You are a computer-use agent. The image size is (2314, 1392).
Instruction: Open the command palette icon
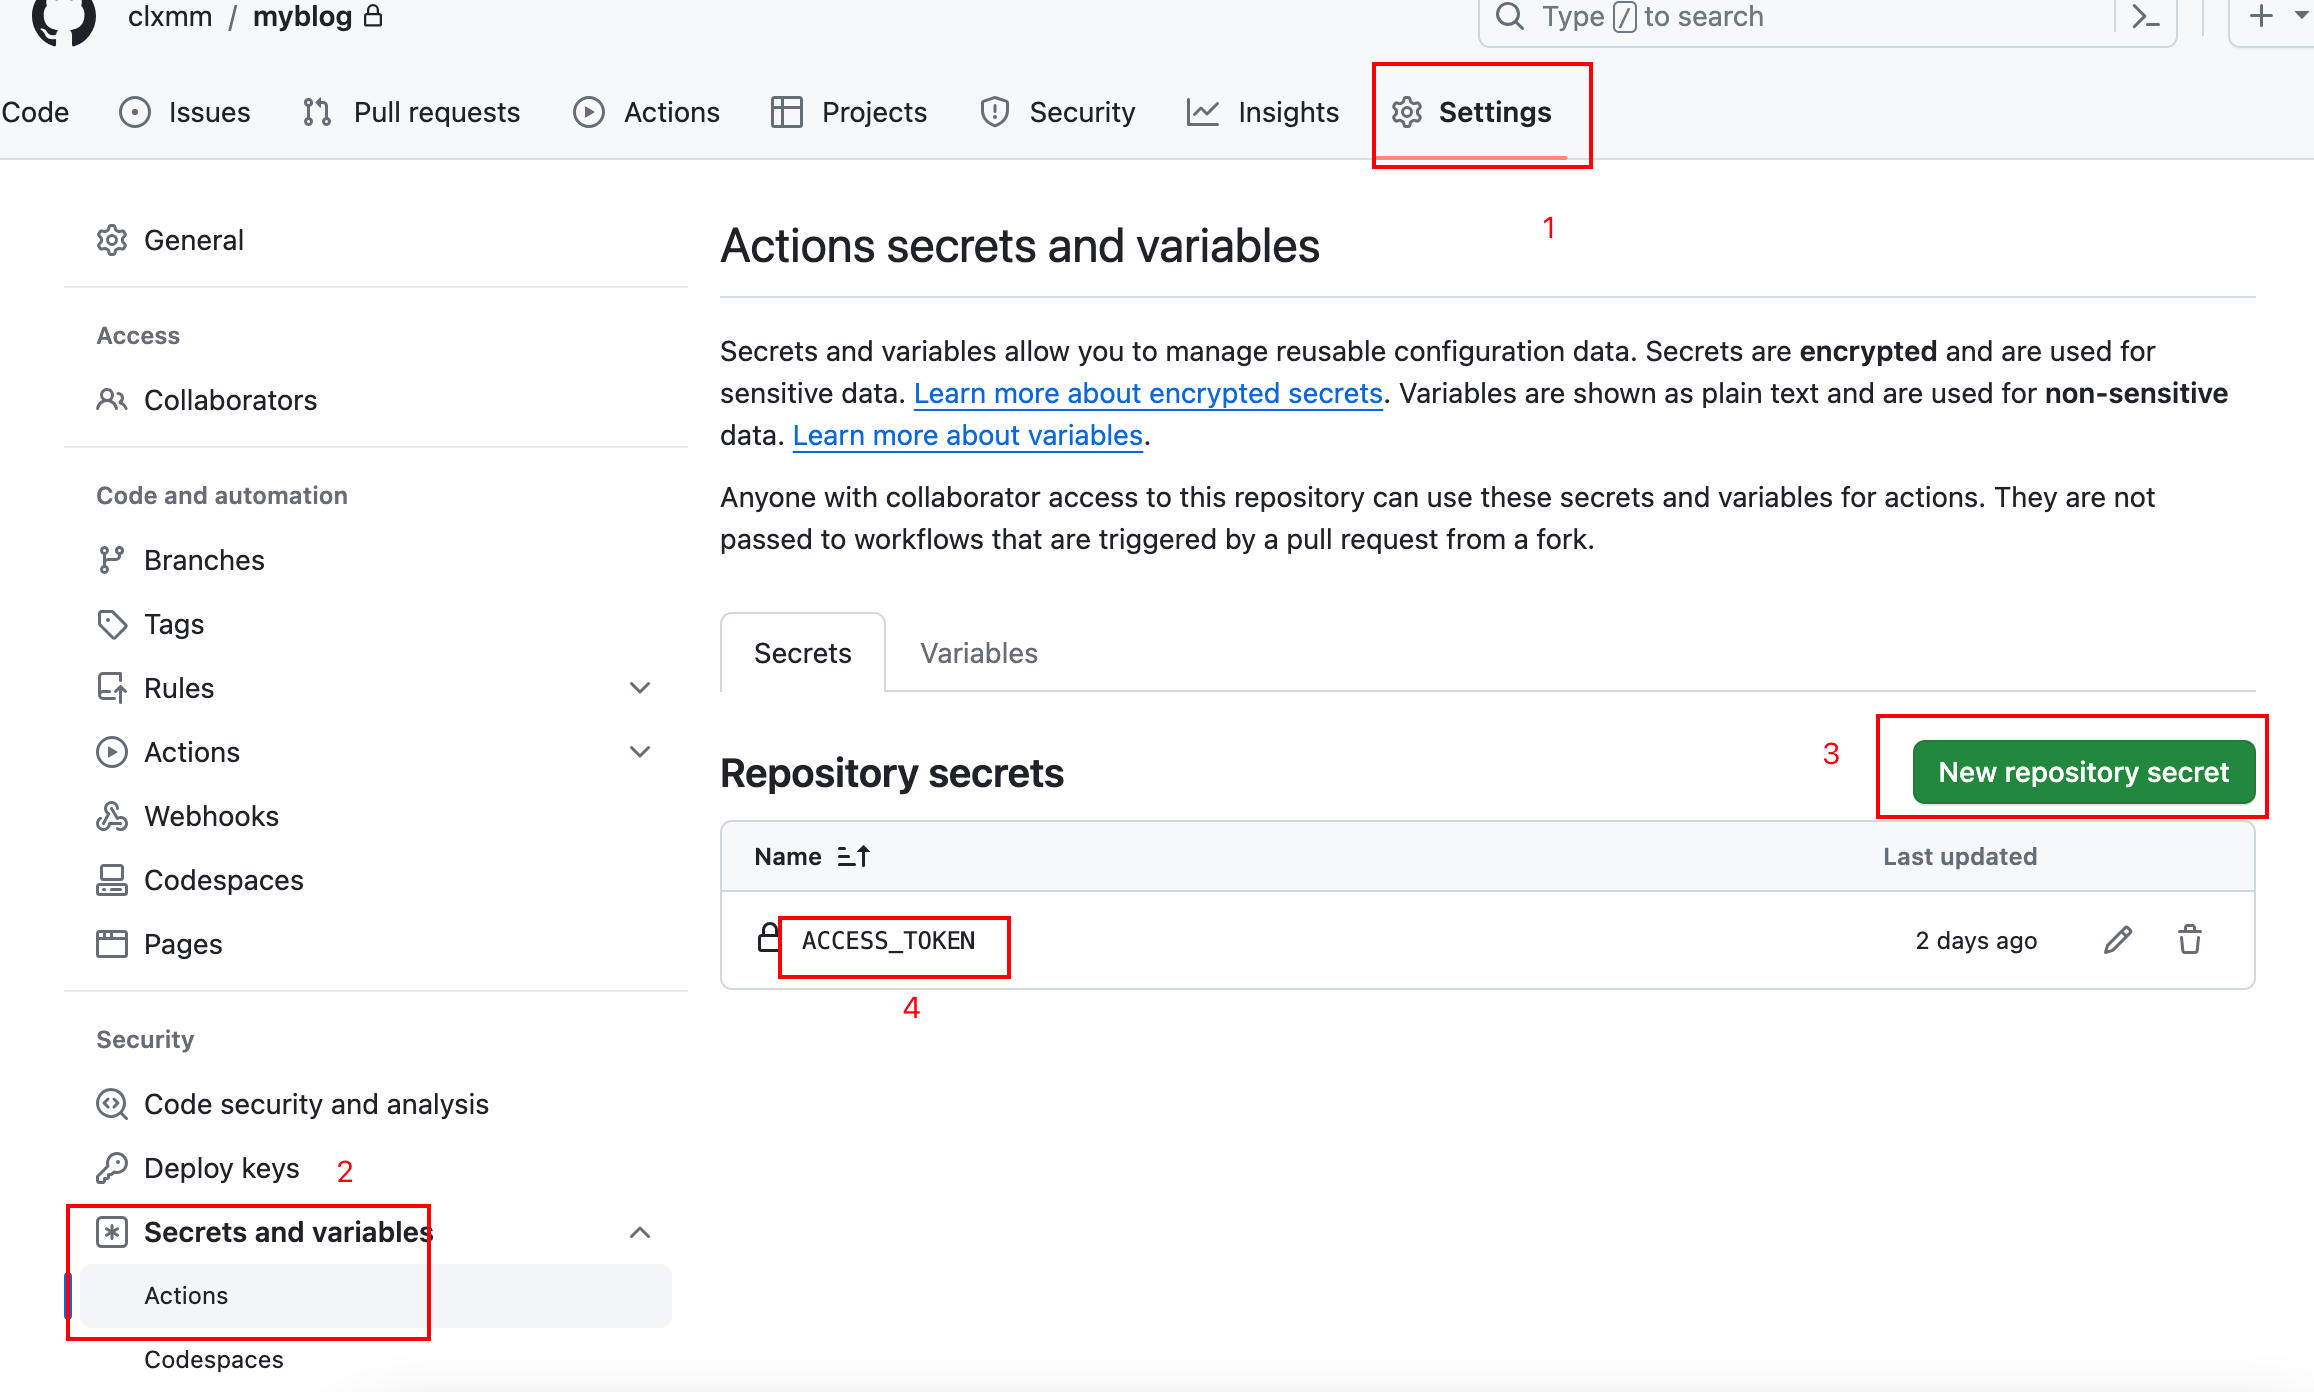pyautogui.click(x=2145, y=17)
